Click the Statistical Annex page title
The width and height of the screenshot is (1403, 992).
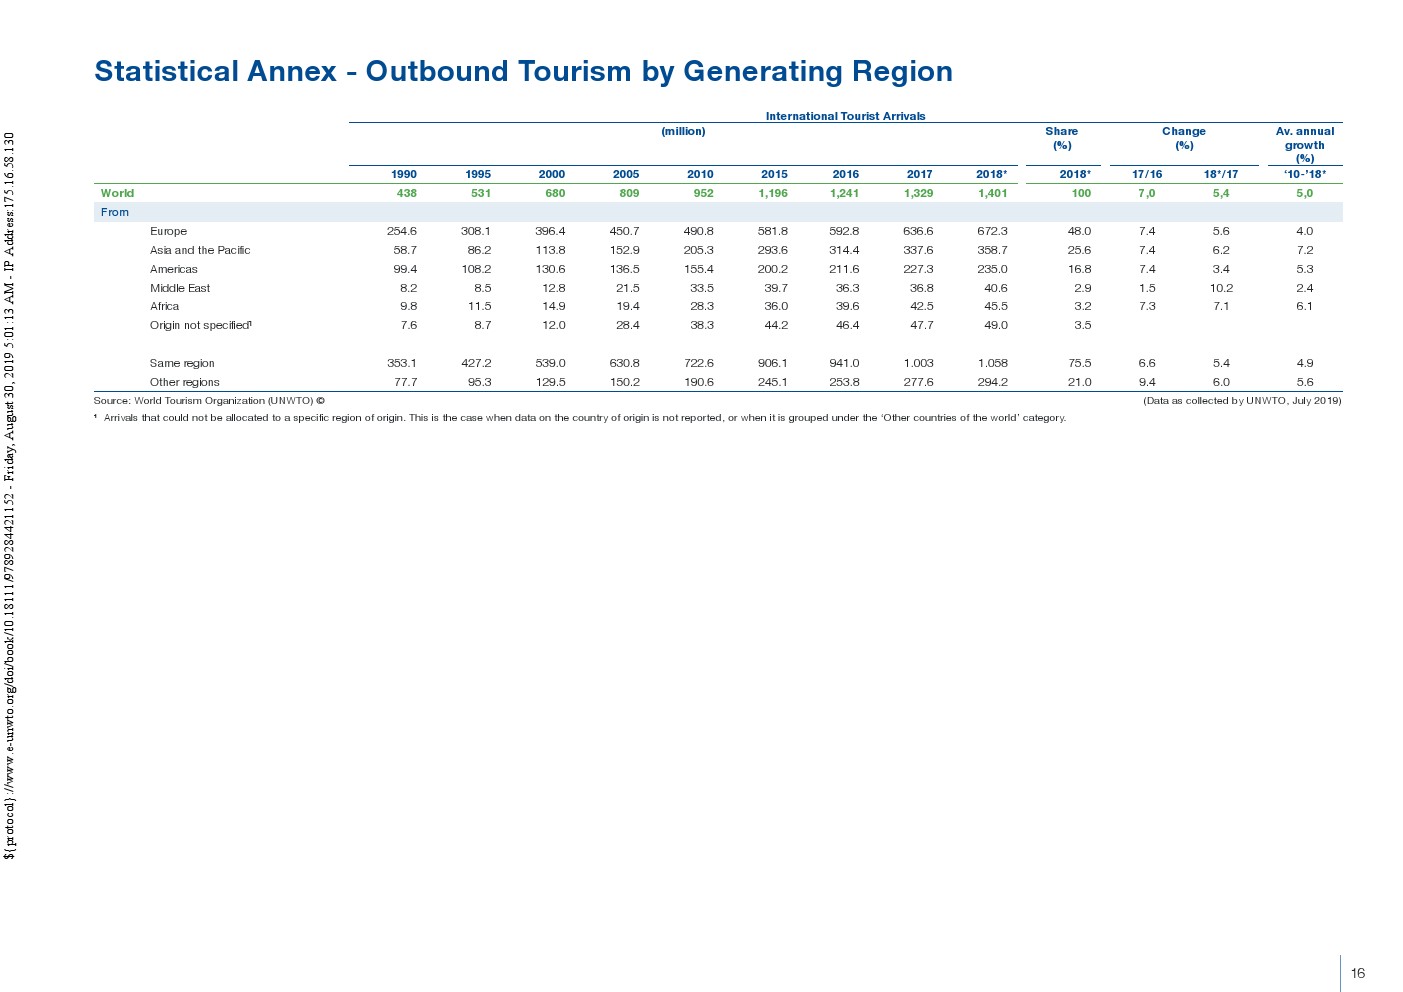[523, 72]
